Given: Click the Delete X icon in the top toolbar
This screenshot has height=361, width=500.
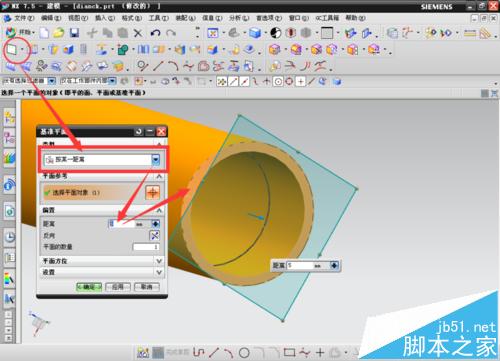Looking at the screenshot, I should [138, 33].
